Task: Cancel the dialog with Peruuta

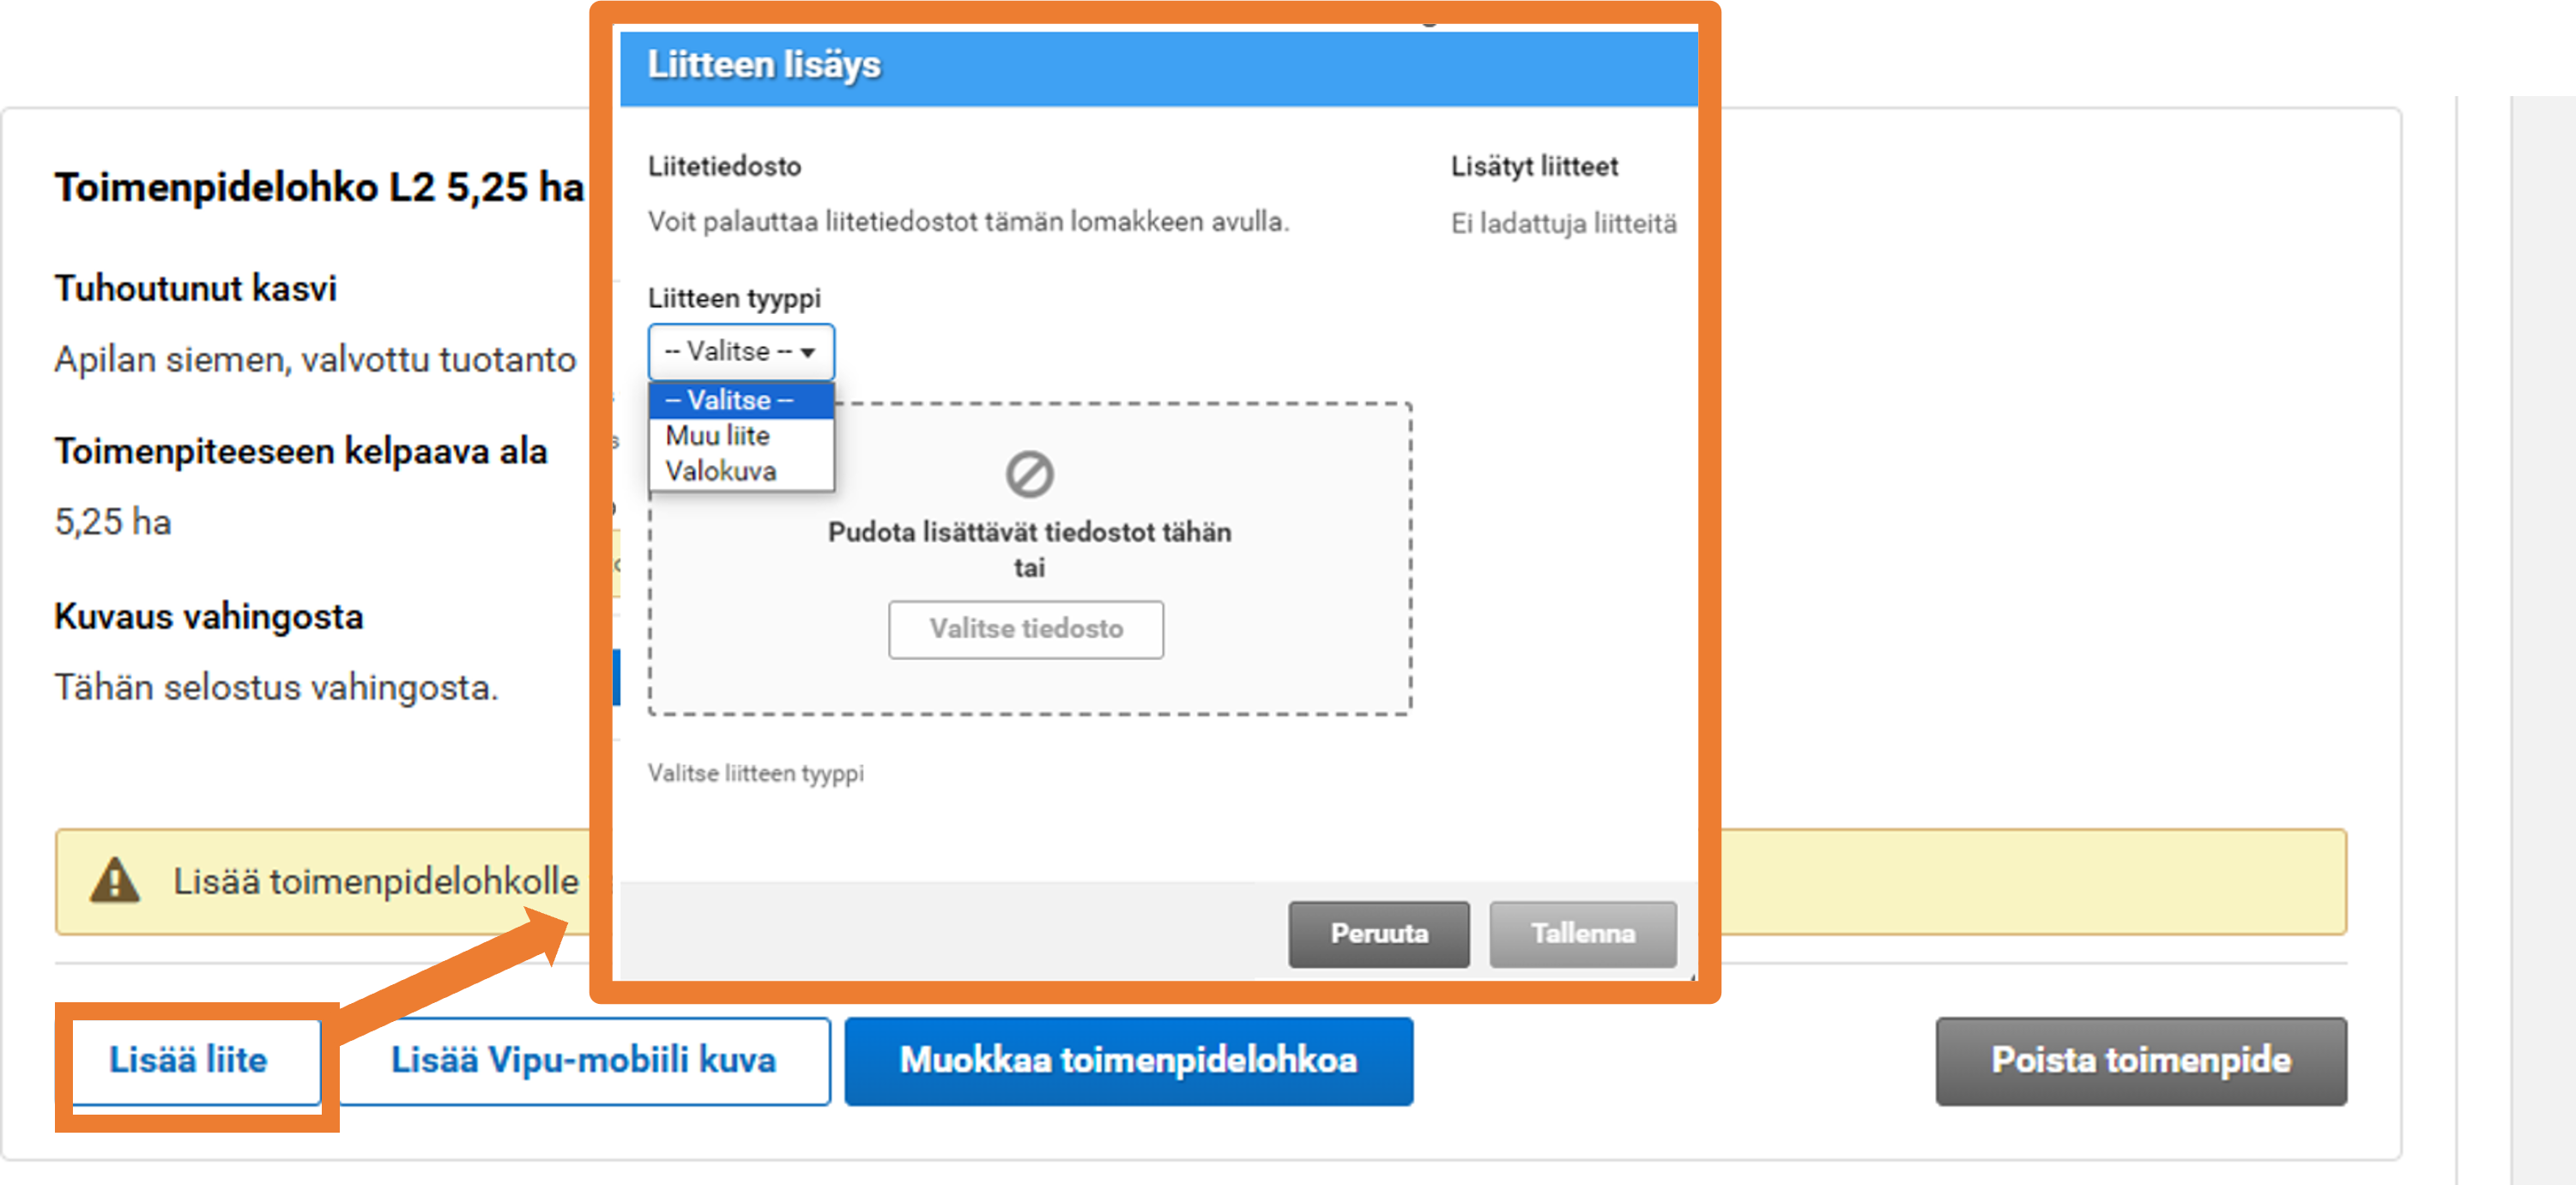Action: tap(1378, 933)
